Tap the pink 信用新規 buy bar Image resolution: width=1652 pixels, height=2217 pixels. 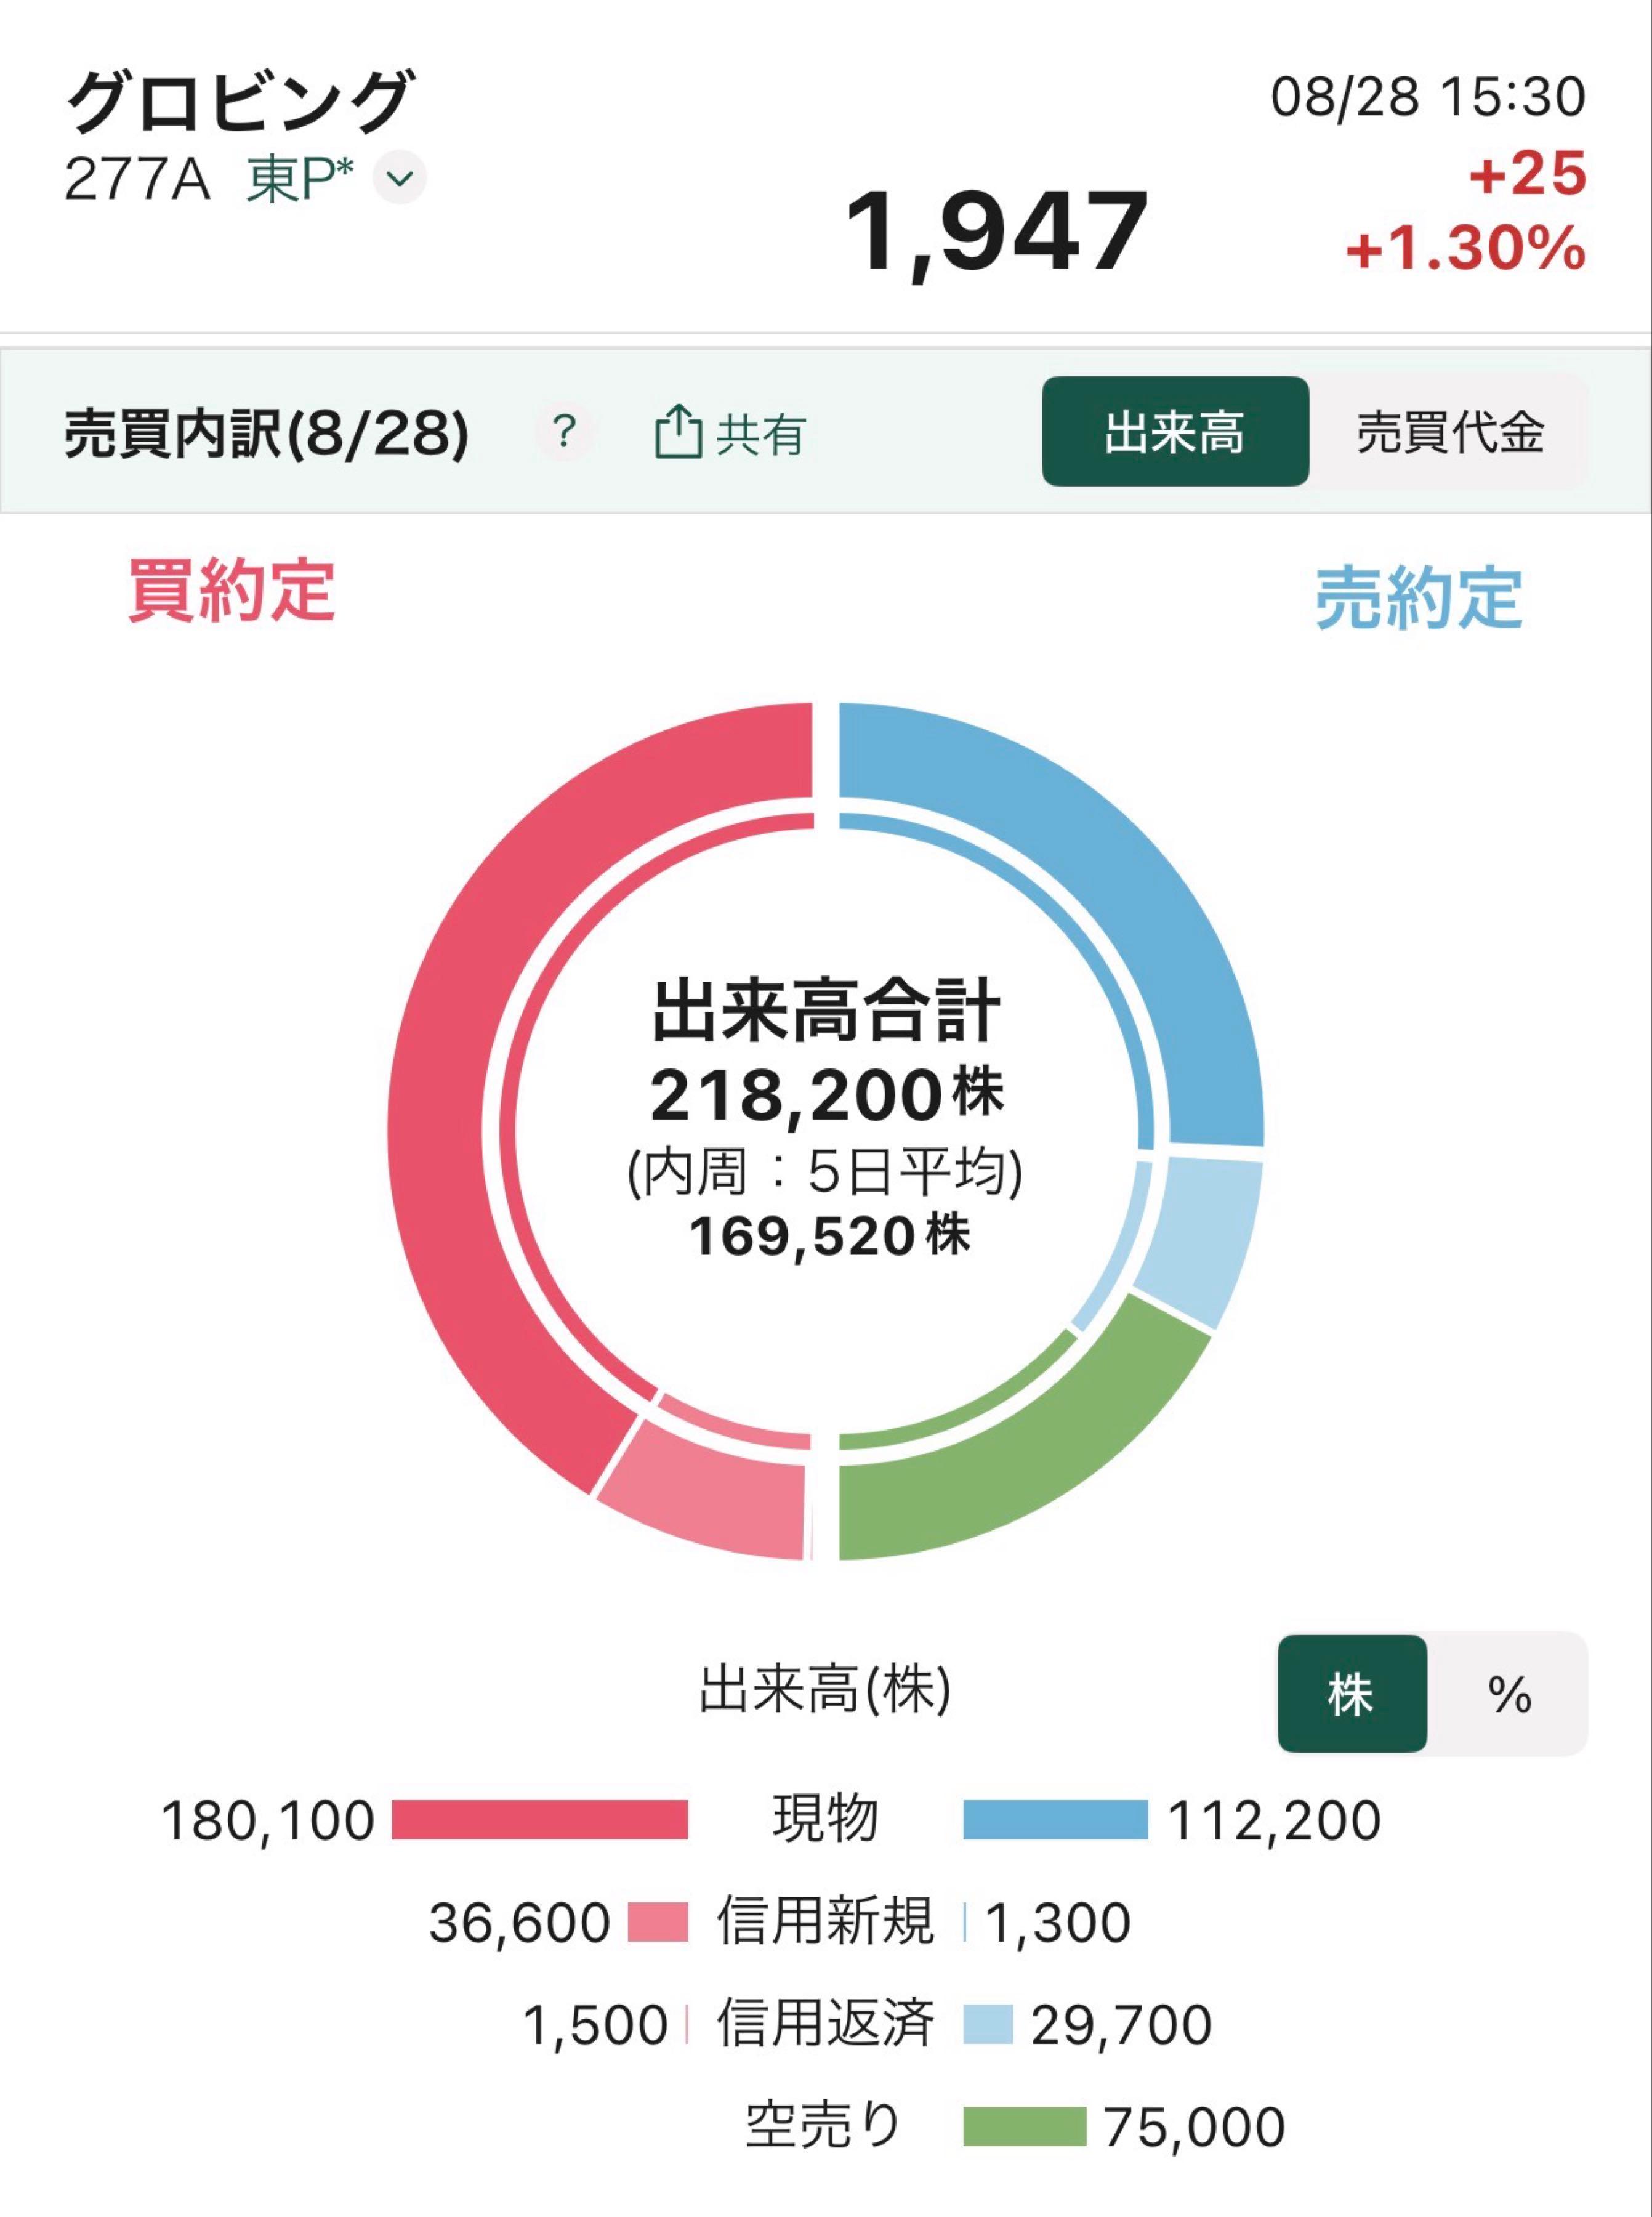click(658, 1921)
